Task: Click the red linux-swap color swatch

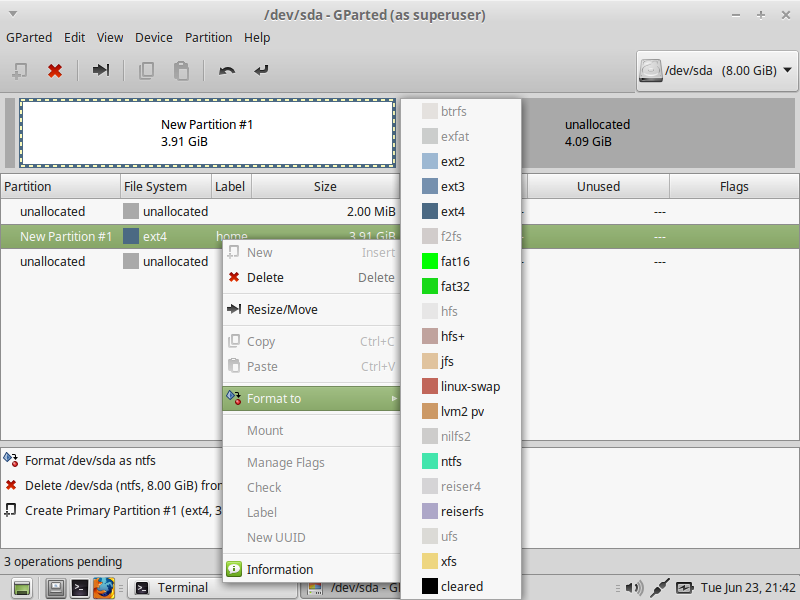Action: pos(430,386)
